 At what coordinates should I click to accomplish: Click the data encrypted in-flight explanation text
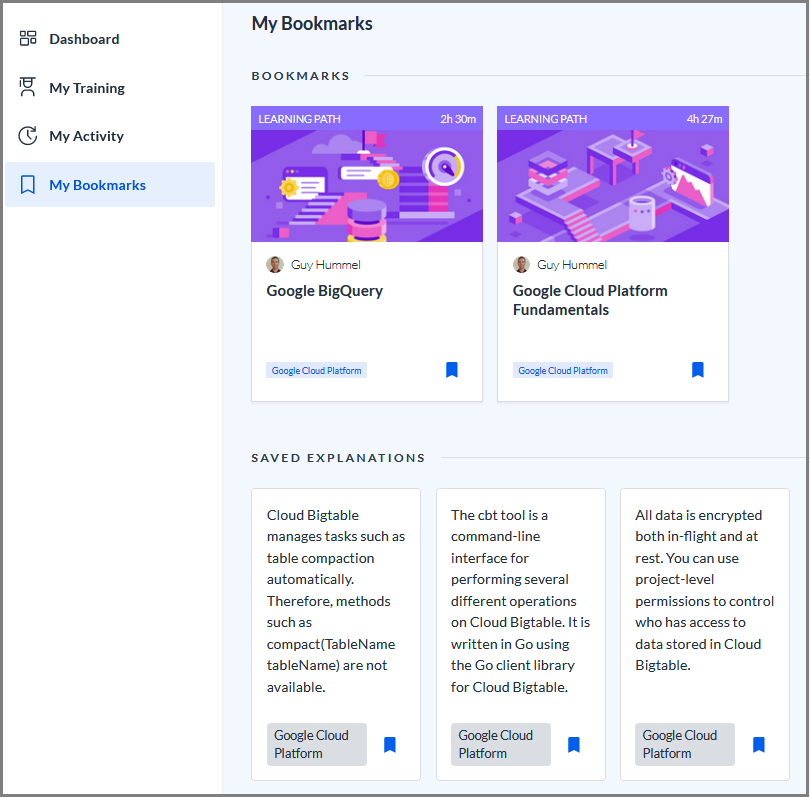pyautogui.click(x=704, y=590)
